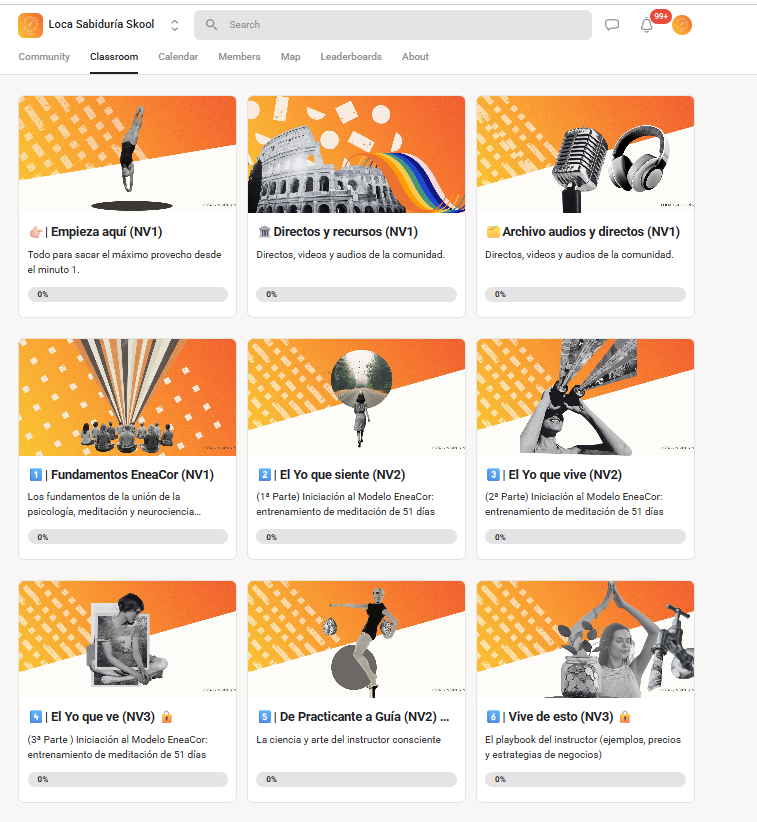Click the lock icon on Vive de esto

(x=624, y=716)
